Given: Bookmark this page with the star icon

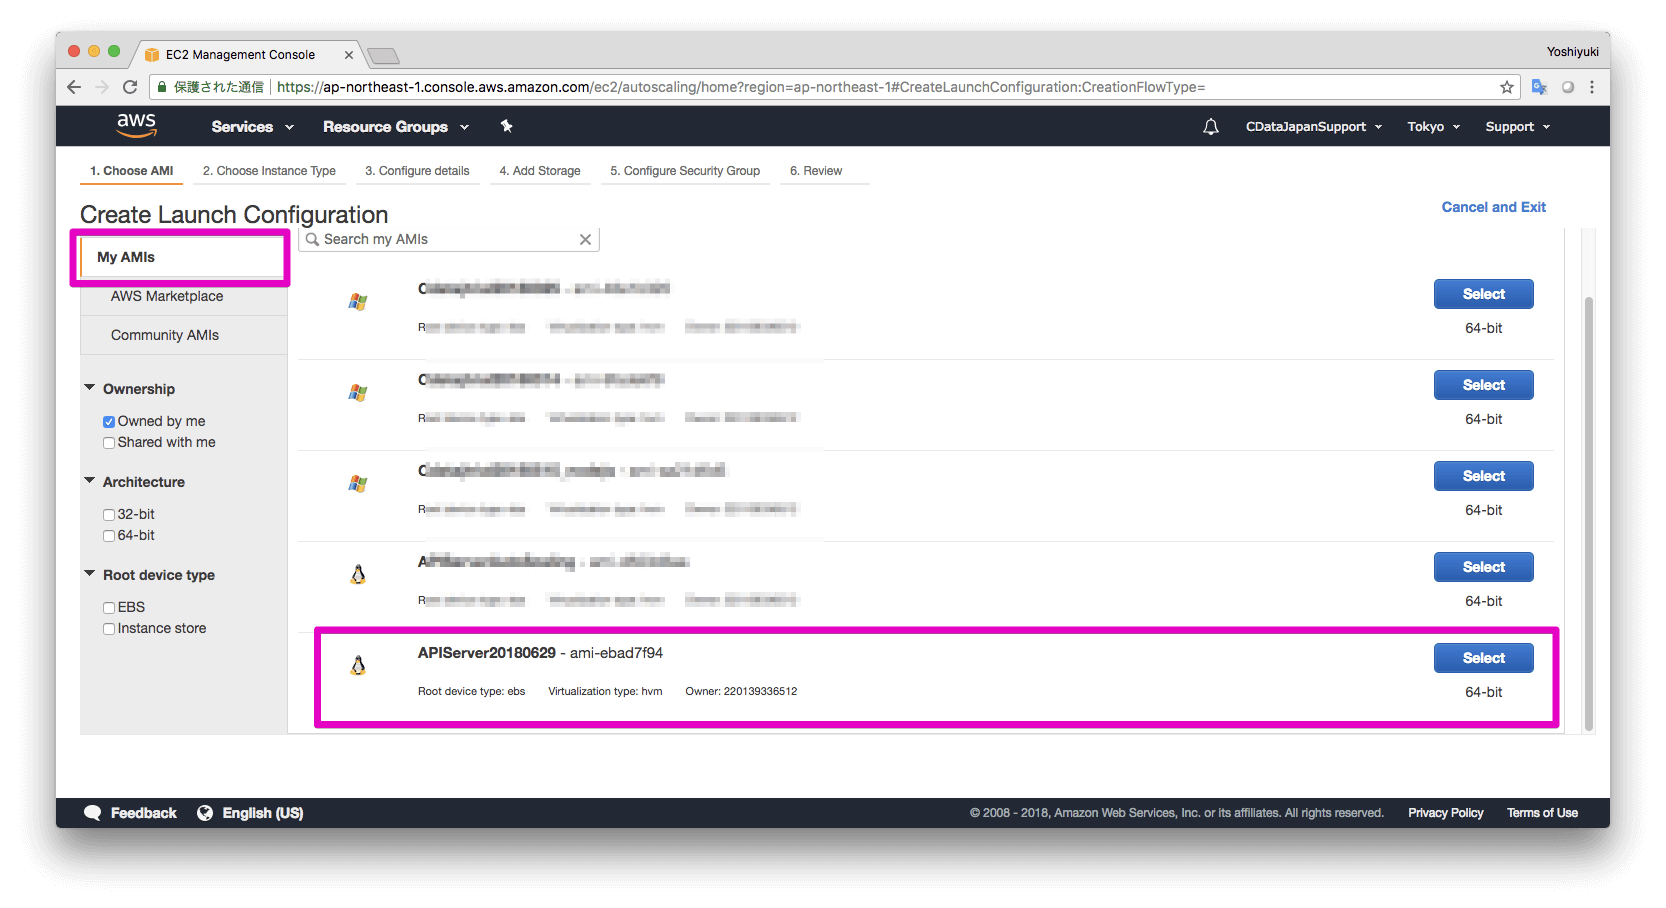Looking at the screenshot, I should pos(1507,87).
